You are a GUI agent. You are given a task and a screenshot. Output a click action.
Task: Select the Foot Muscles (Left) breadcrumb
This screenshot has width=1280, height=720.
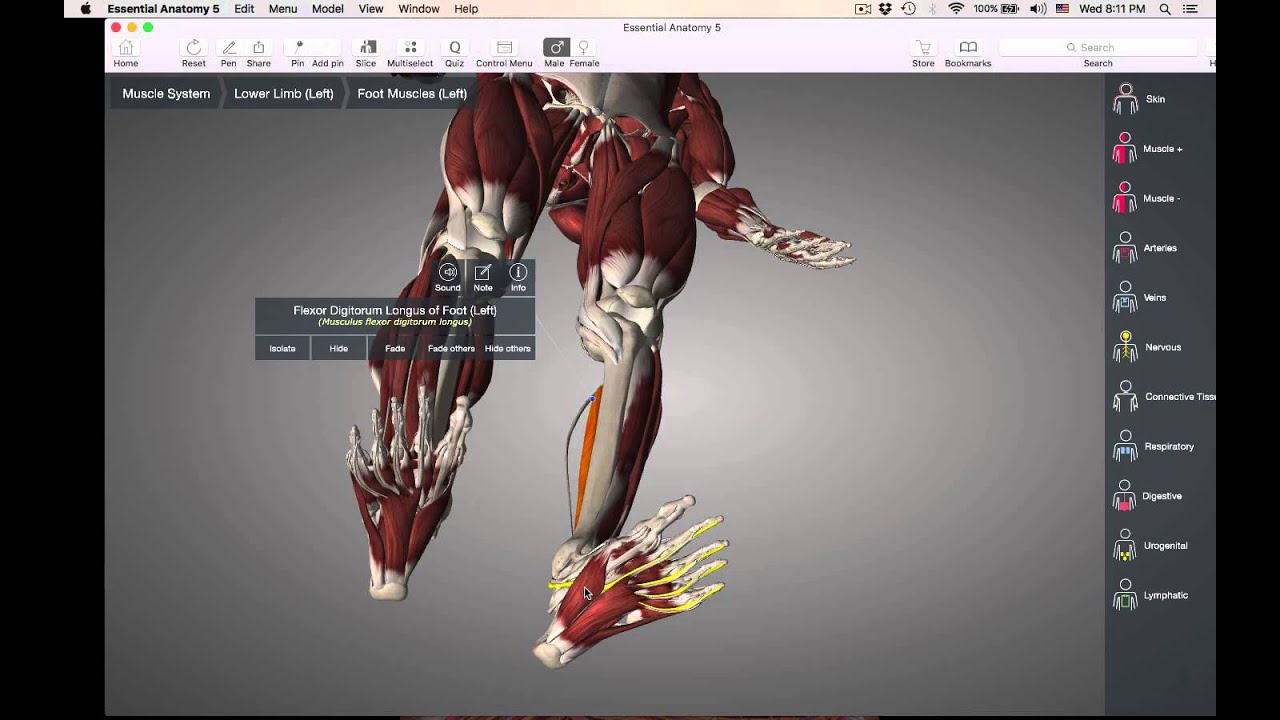pyautogui.click(x=412, y=94)
